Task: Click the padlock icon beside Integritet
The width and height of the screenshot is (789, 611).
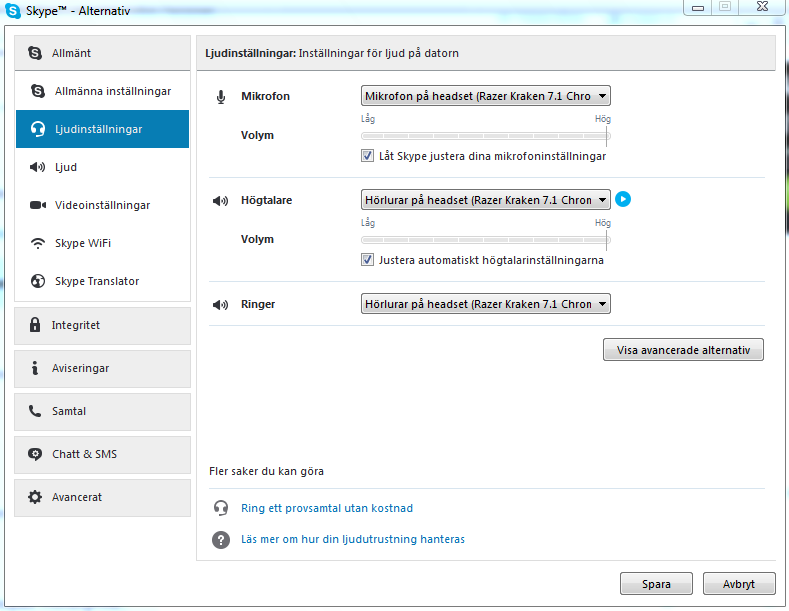Action: (x=35, y=325)
